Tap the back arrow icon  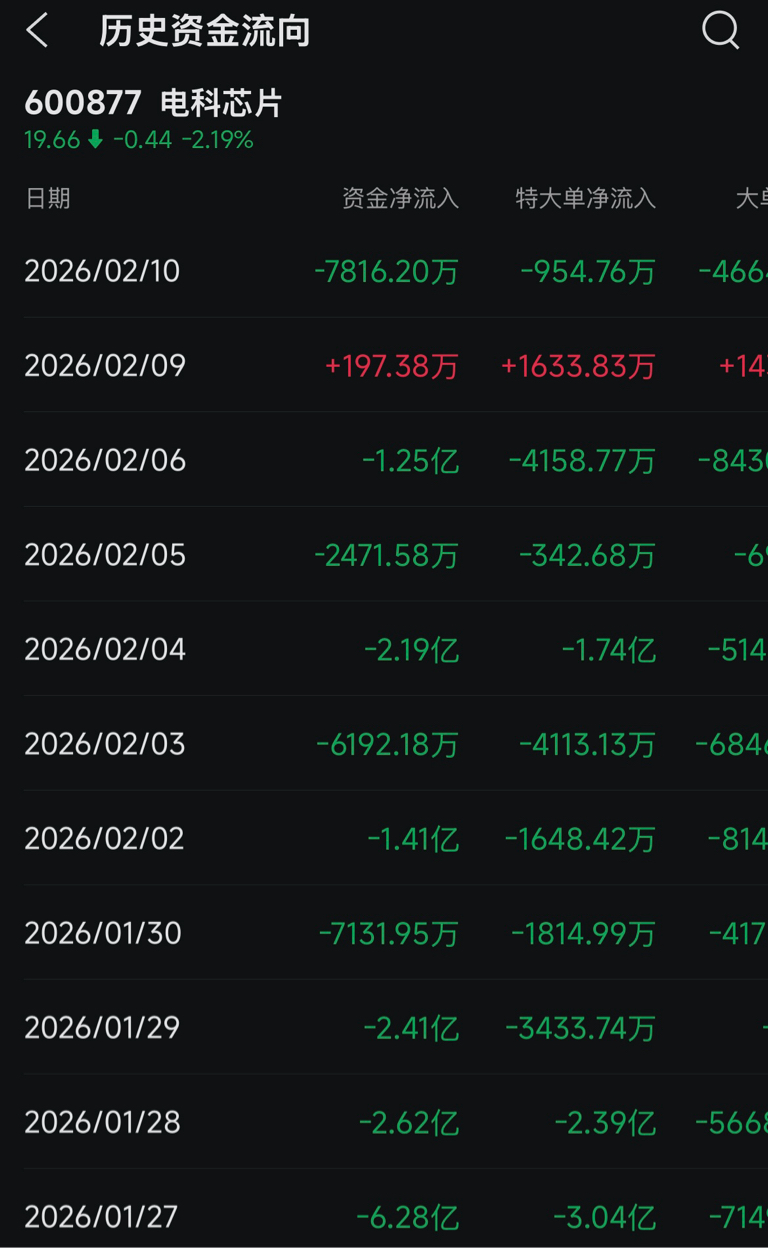(37, 31)
